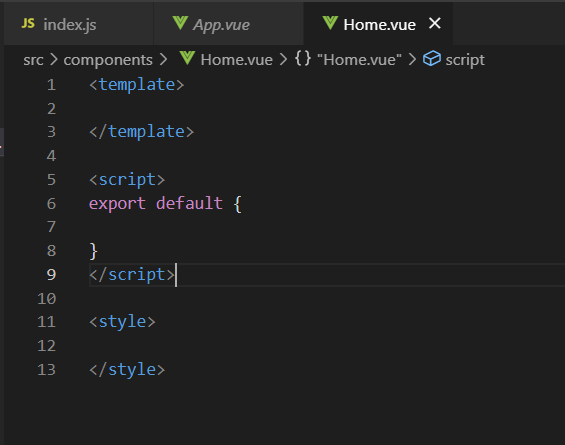Open the components breadcrumb dropdown
This screenshot has width=565, height=445.
(108, 60)
